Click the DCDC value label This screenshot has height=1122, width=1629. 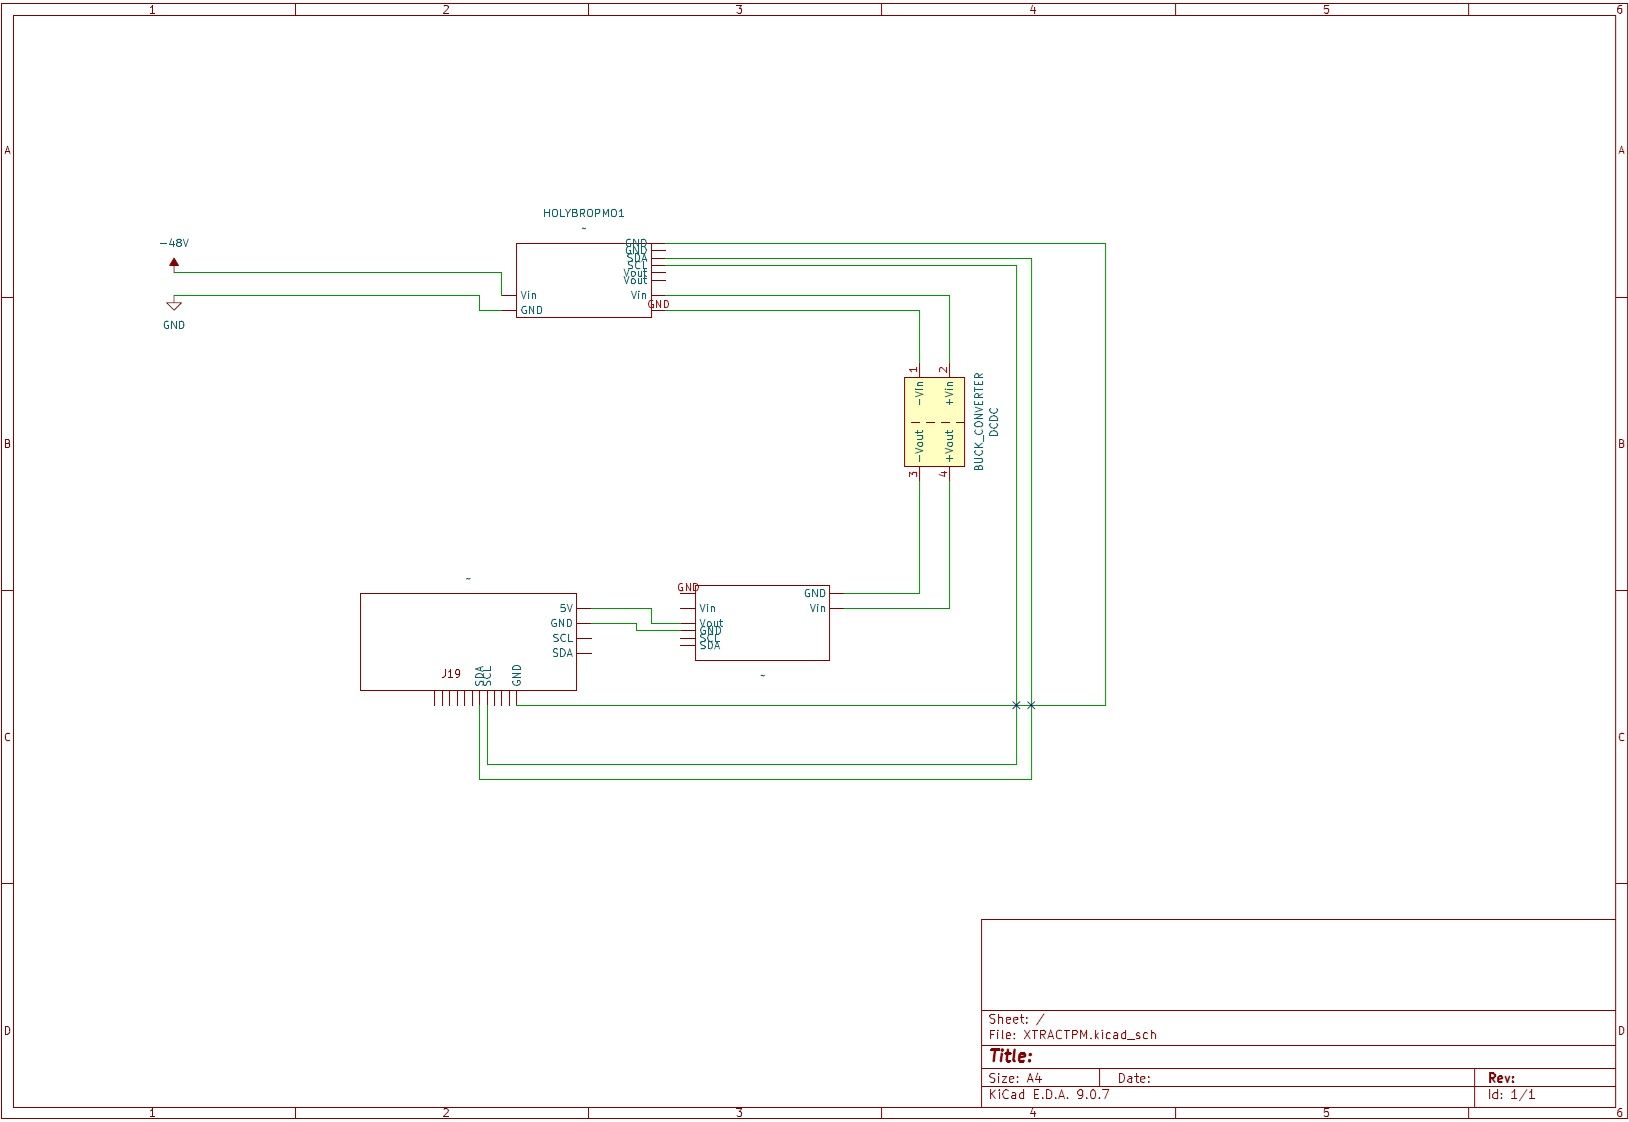[994, 422]
